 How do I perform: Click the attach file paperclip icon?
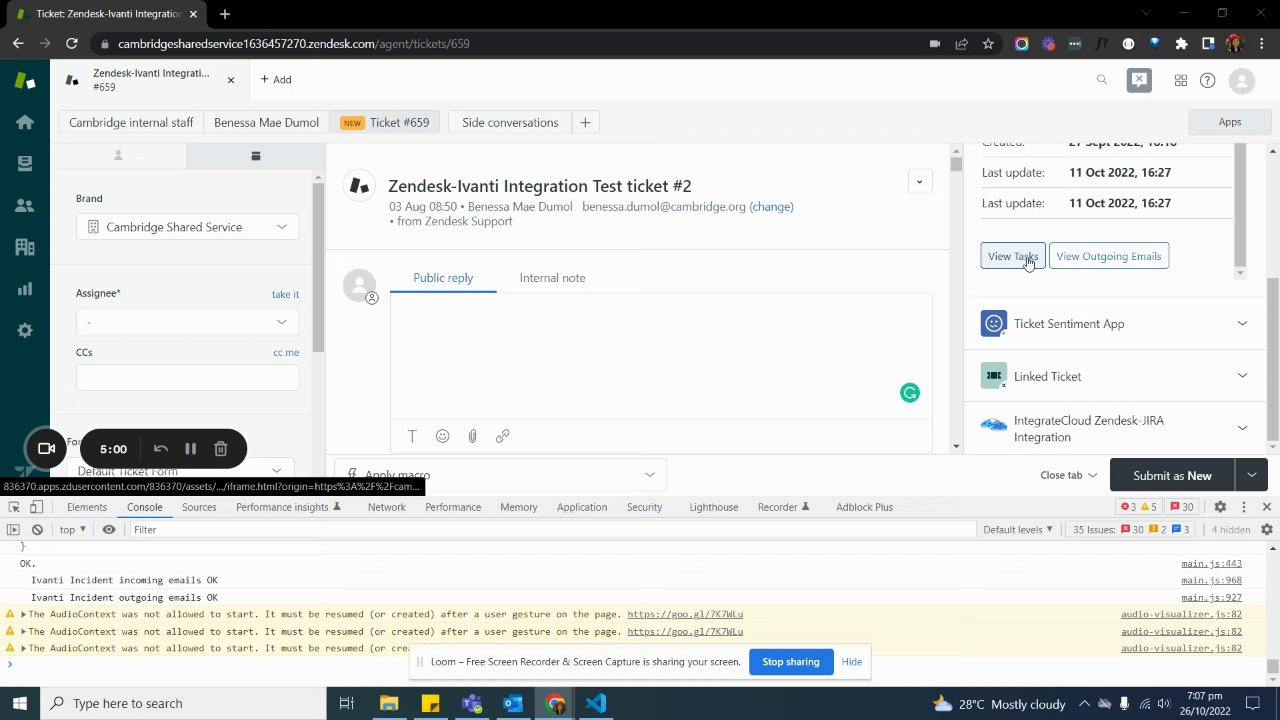click(x=472, y=436)
